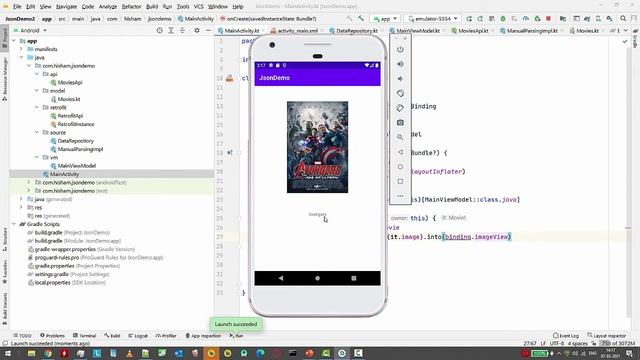The height and width of the screenshot is (360, 640).
Task: Open the App Inspection tool window
Action: (x=203, y=336)
